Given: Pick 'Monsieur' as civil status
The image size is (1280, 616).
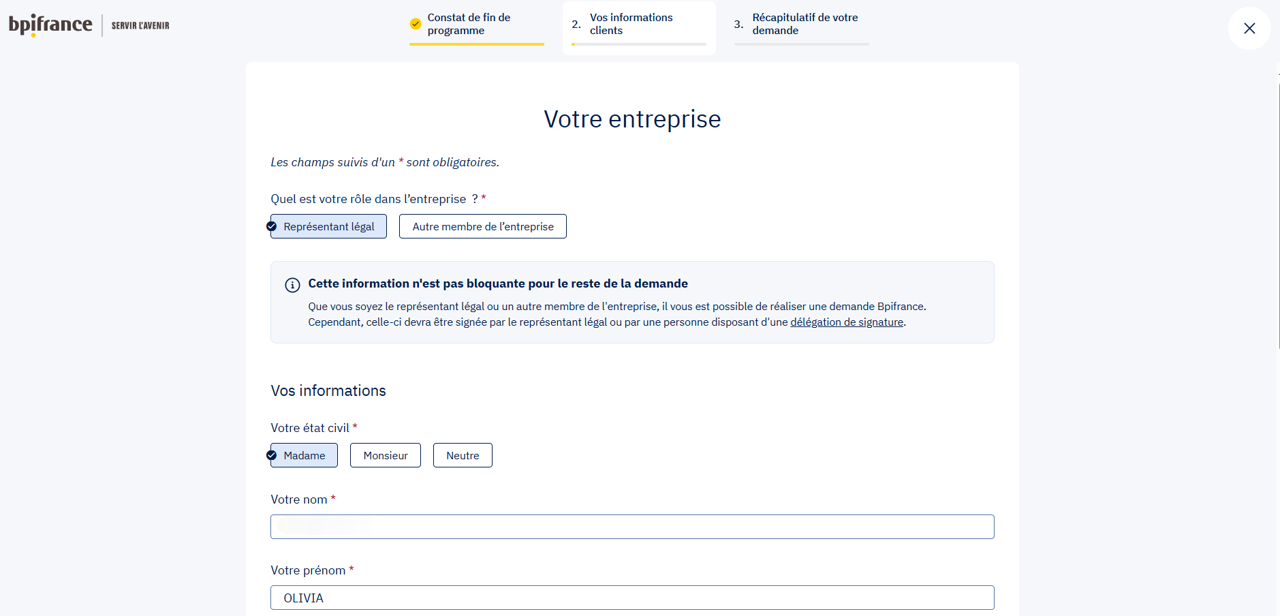Looking at the screenshot, I should tap(385, 455).
